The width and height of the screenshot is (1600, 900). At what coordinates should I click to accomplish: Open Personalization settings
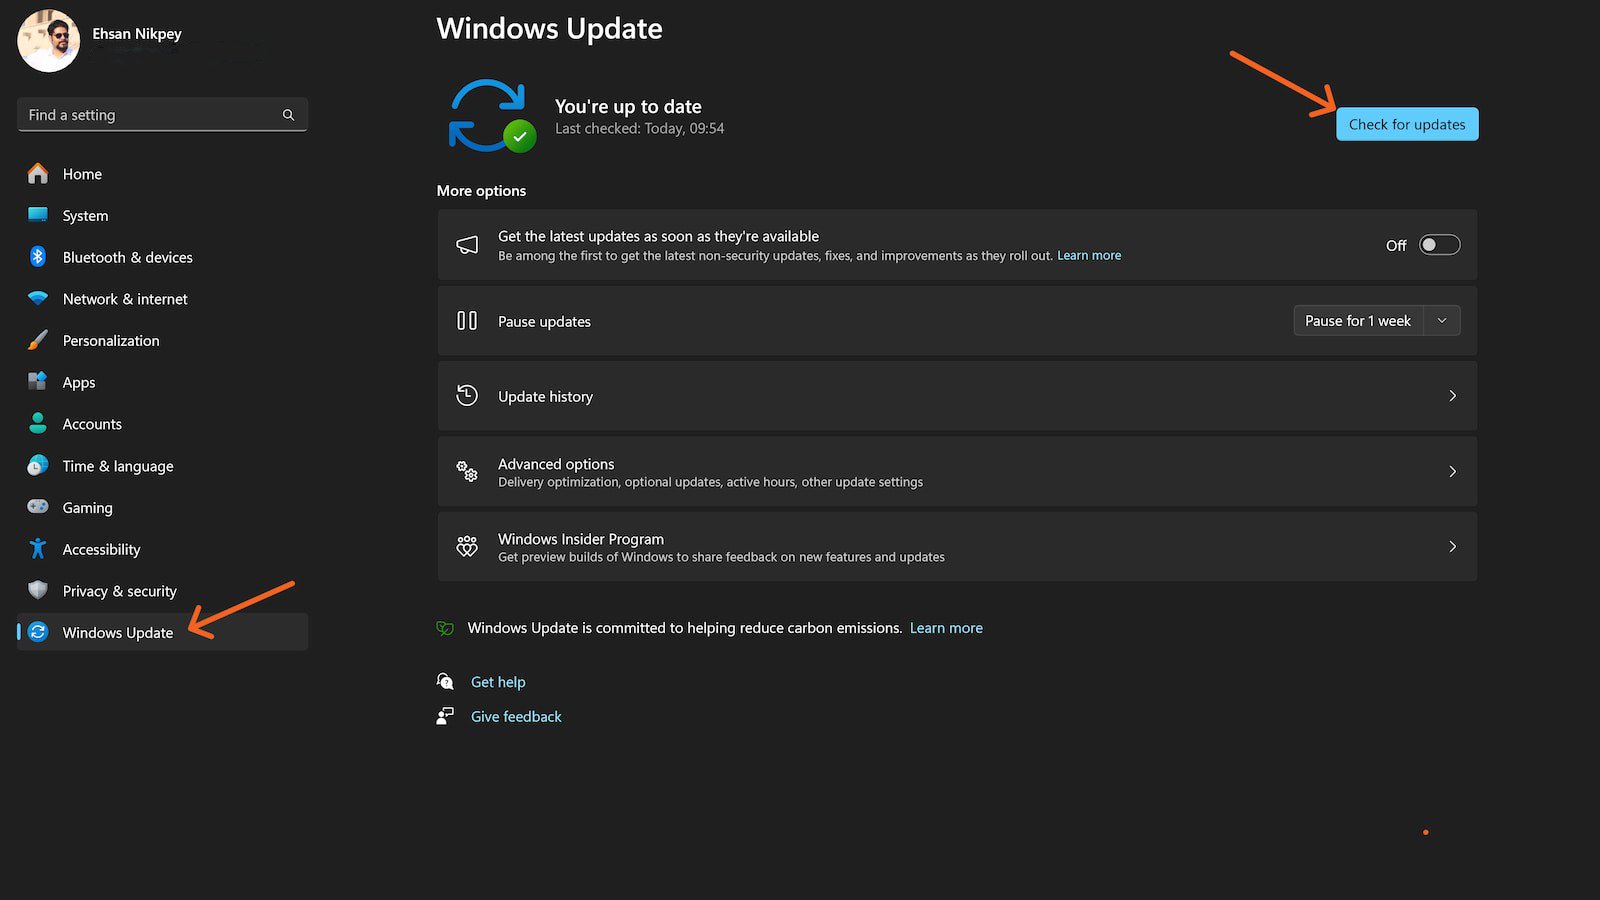point(162,340)
